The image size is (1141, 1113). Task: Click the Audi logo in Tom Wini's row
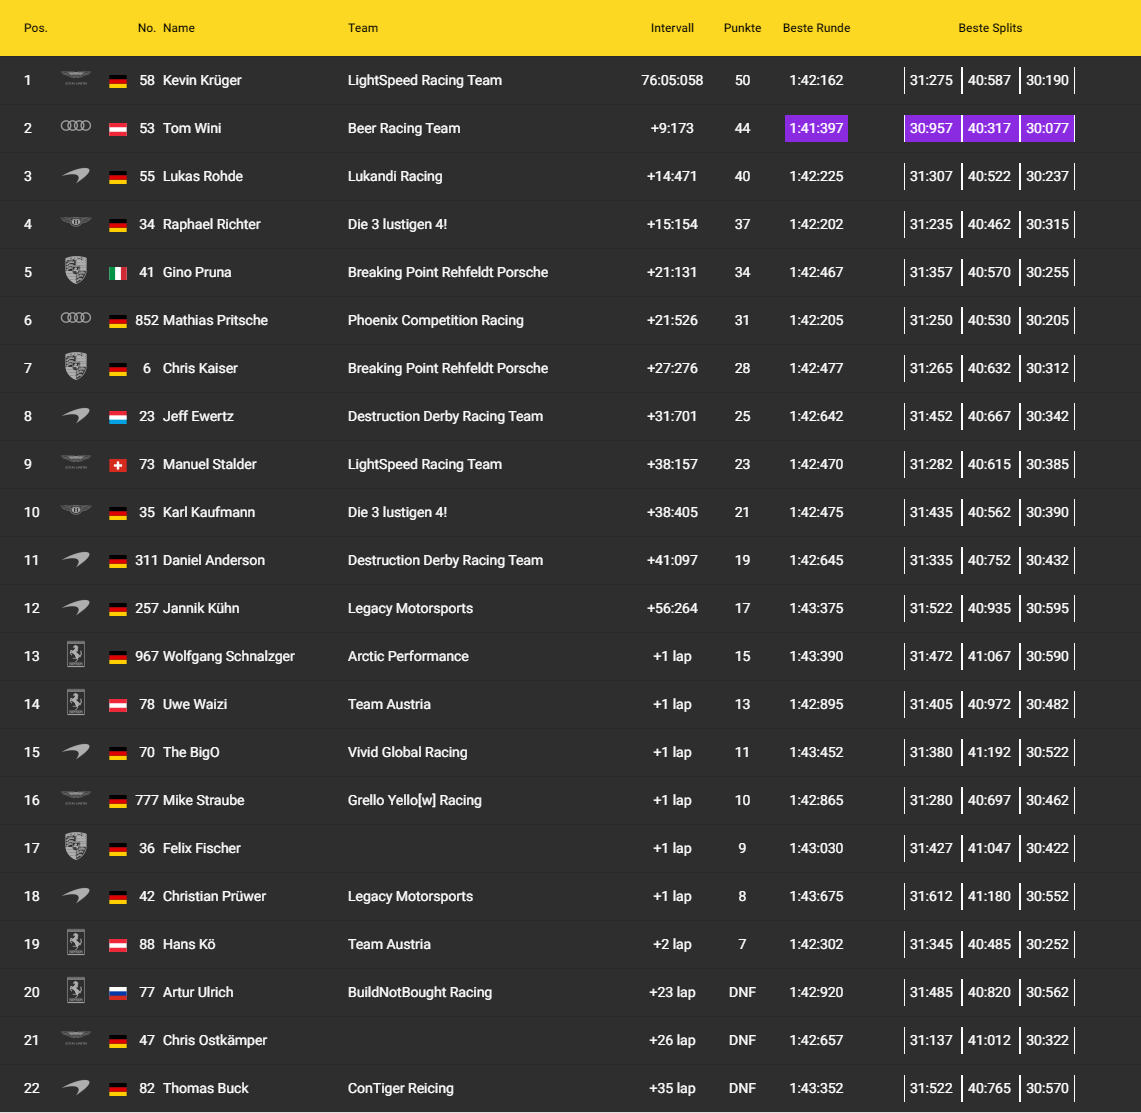click(x=75, y=128)
